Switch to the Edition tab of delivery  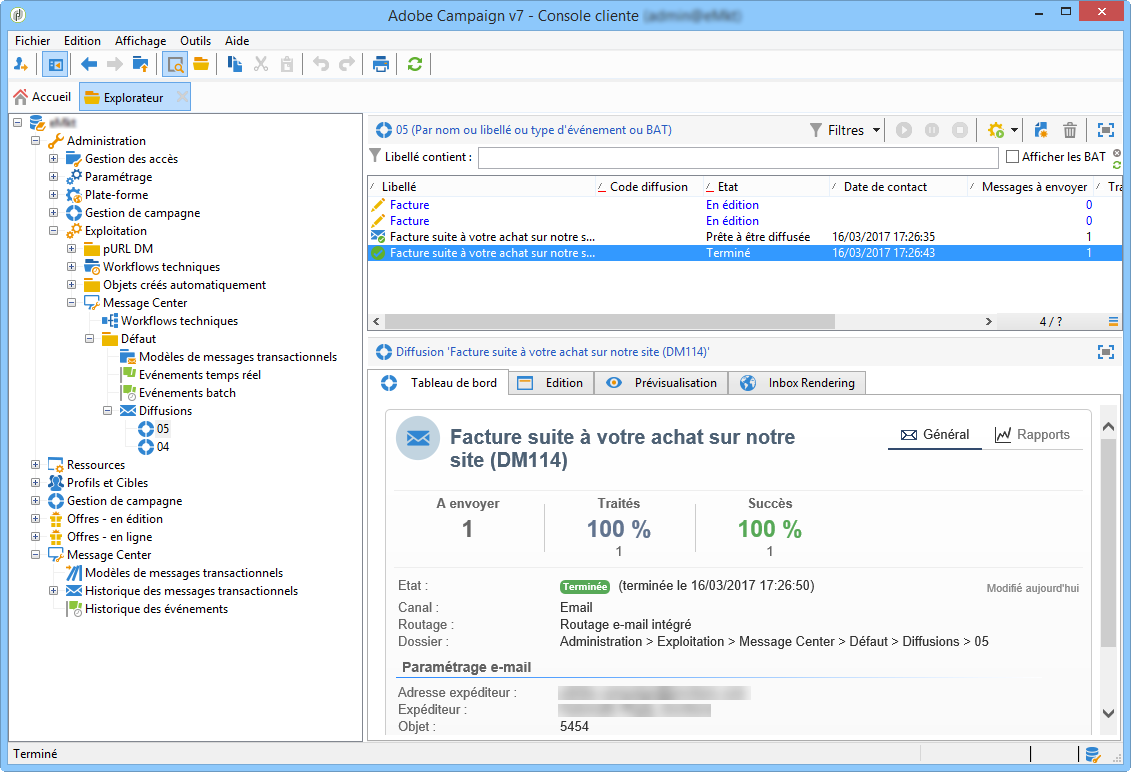[x=551, y=383]
